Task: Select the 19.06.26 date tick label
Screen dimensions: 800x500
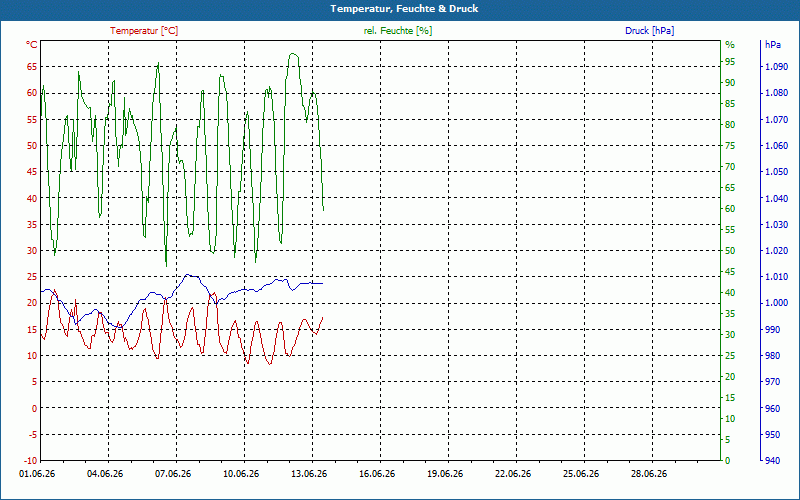Action: click(x=445, y=474)
